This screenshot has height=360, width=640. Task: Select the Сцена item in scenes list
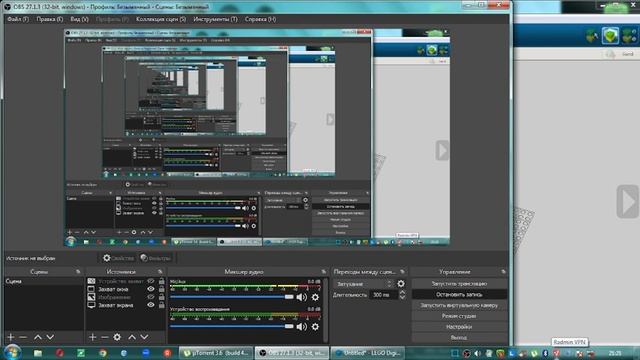(x=44, y=281)
